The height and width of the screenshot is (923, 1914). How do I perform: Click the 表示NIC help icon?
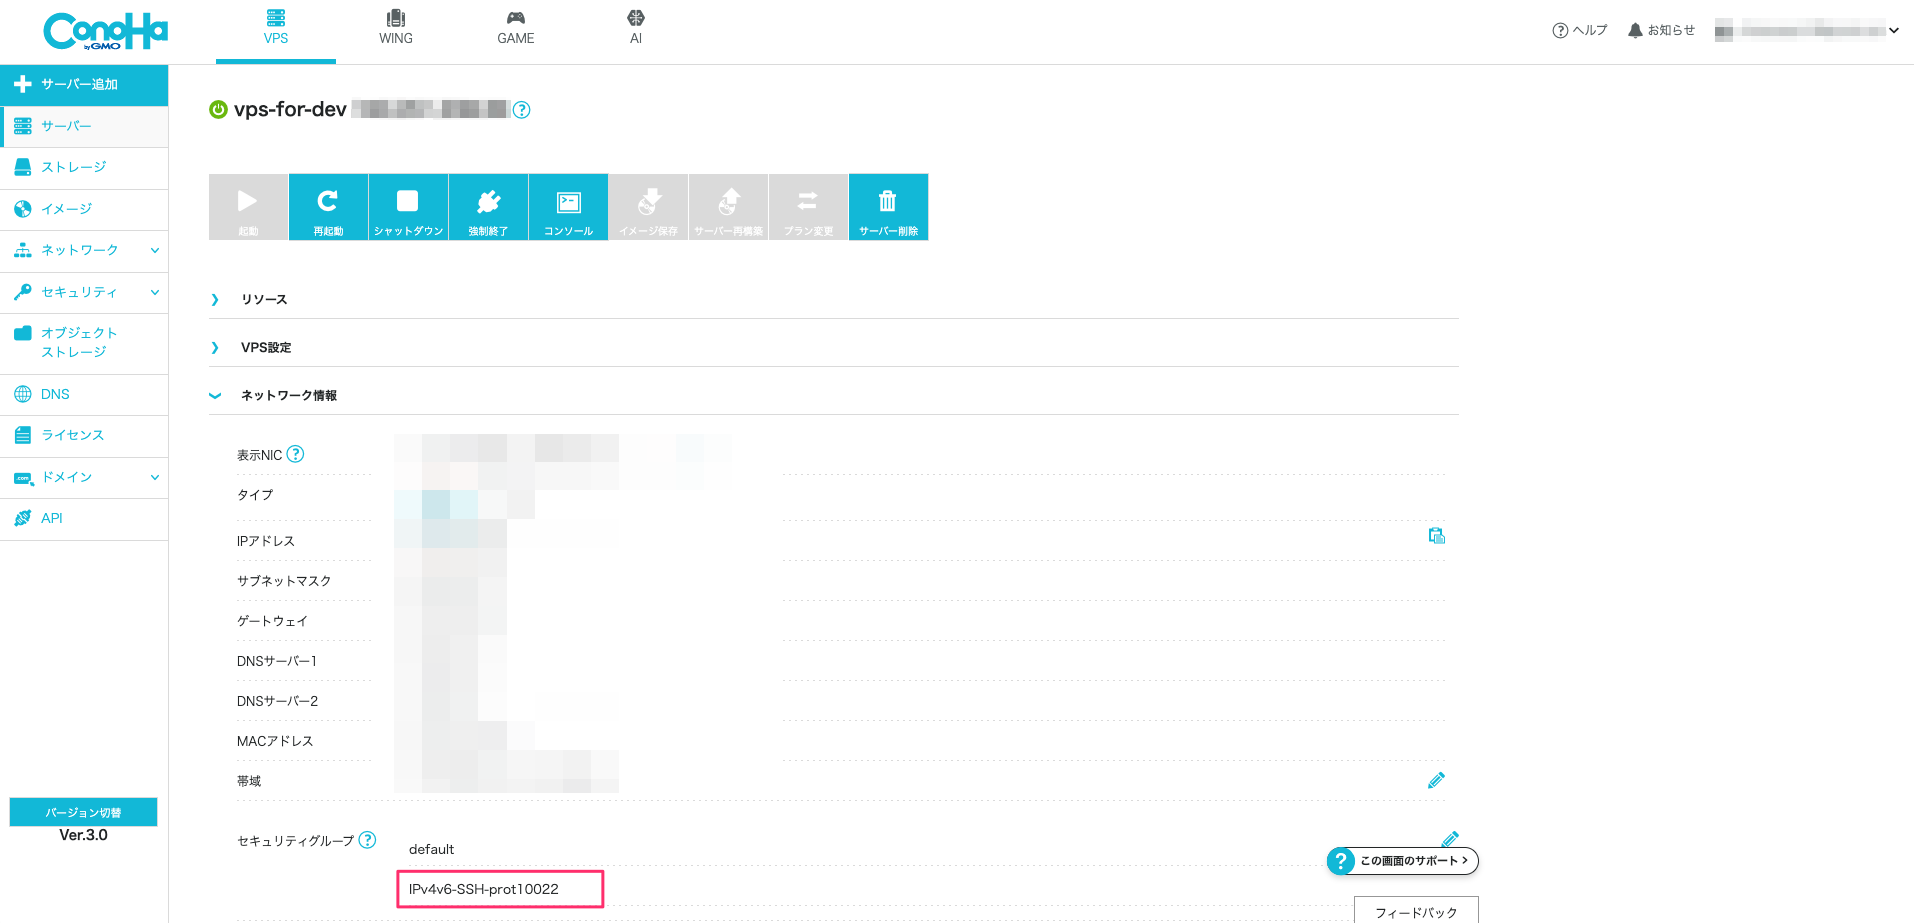[295, 454]
